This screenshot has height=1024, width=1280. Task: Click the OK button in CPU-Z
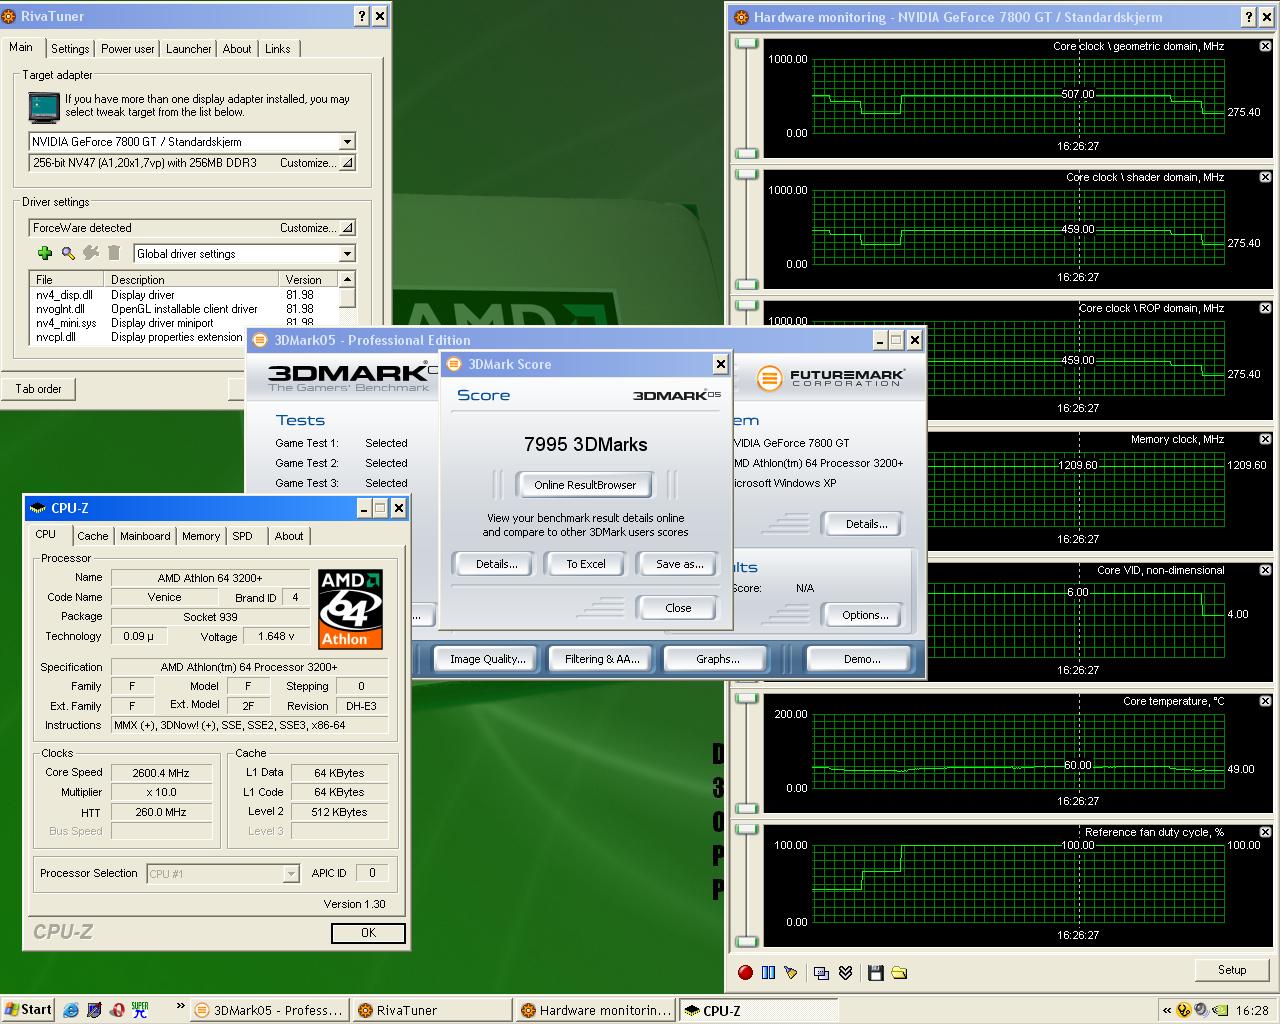368,933
